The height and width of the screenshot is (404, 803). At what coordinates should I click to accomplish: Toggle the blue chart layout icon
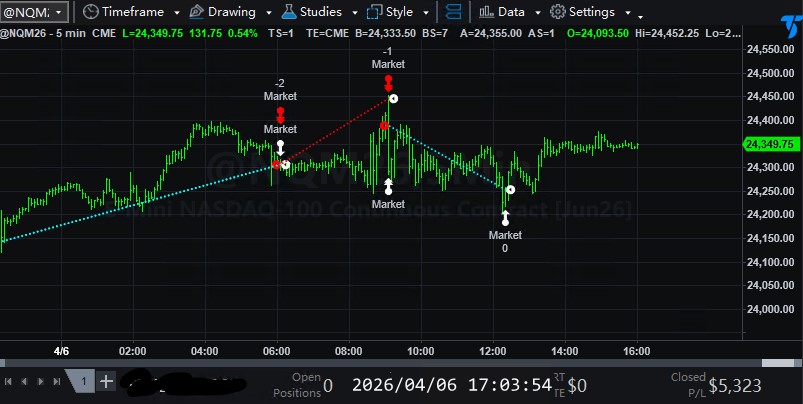453,12
